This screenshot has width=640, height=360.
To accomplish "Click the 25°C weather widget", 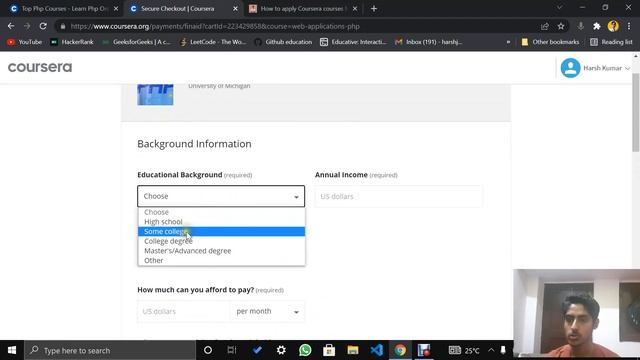I will tap(464, 350).
